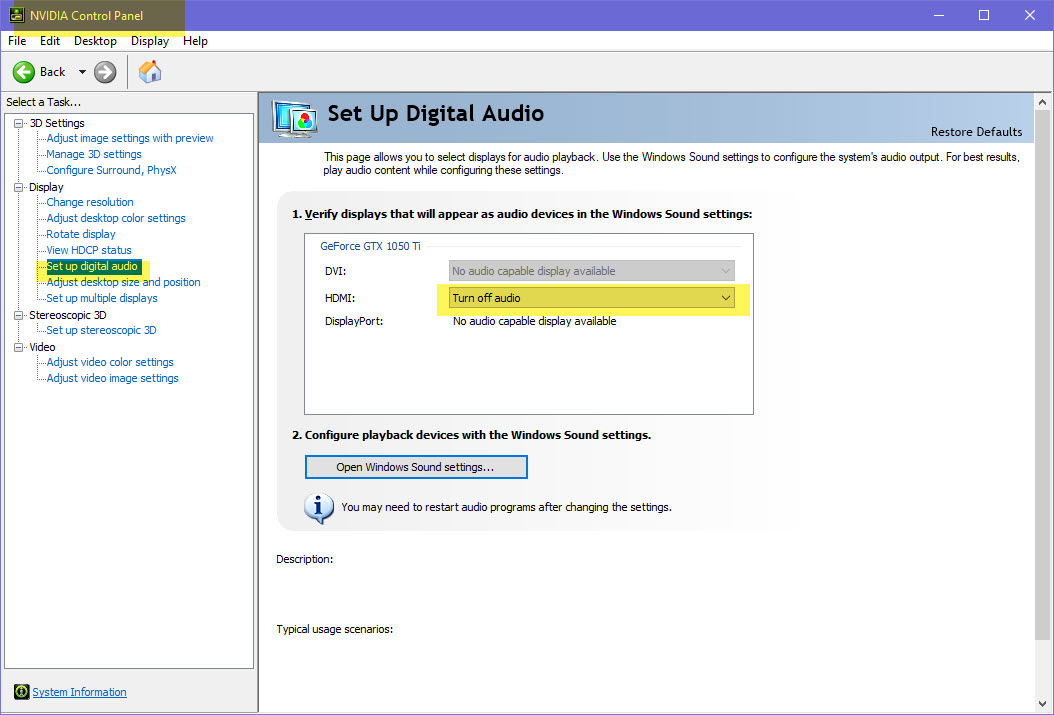
Task: Close the NVIDIA Control Panel window
Action: coord(1029,15)
